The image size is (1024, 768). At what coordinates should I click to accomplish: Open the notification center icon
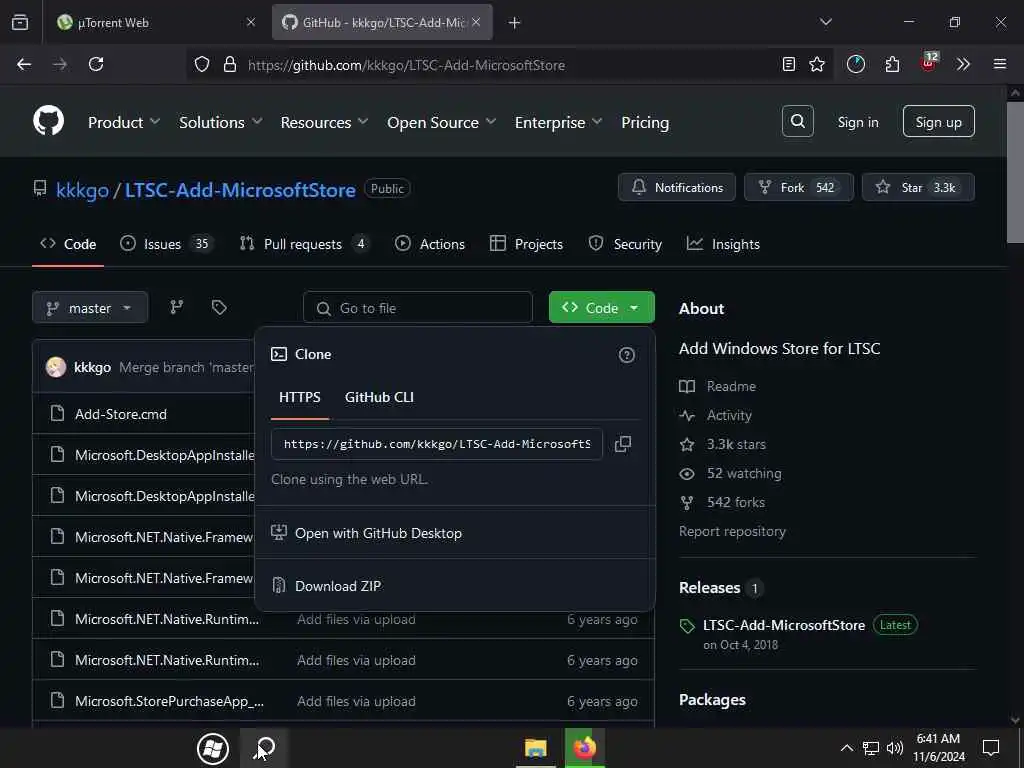(991, 748)
